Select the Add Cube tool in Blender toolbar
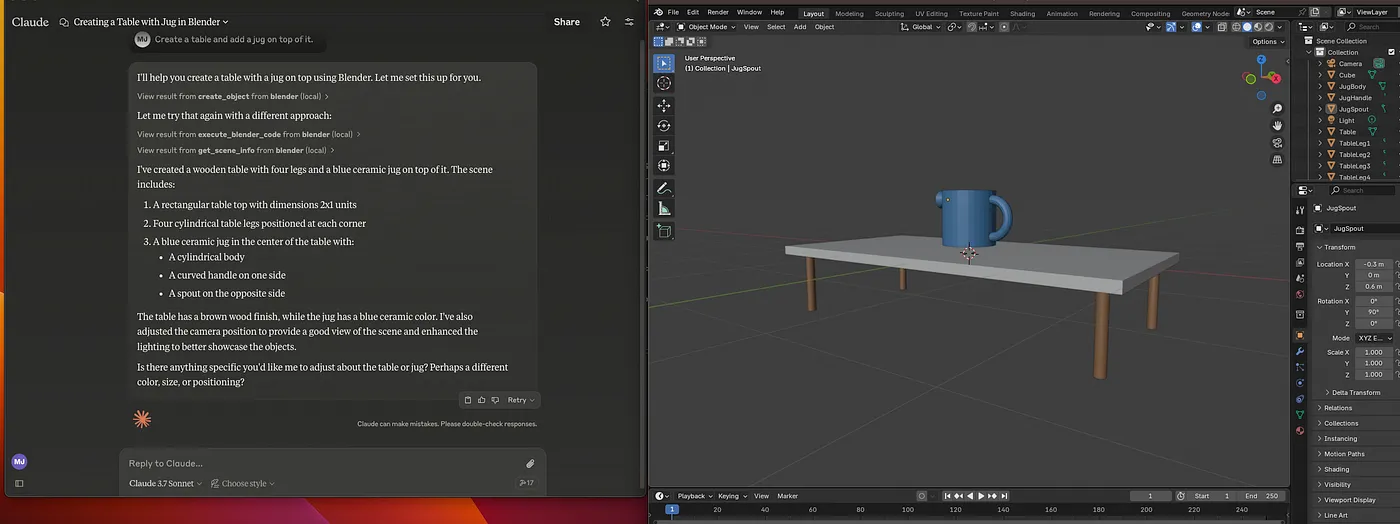 (664, 230)
